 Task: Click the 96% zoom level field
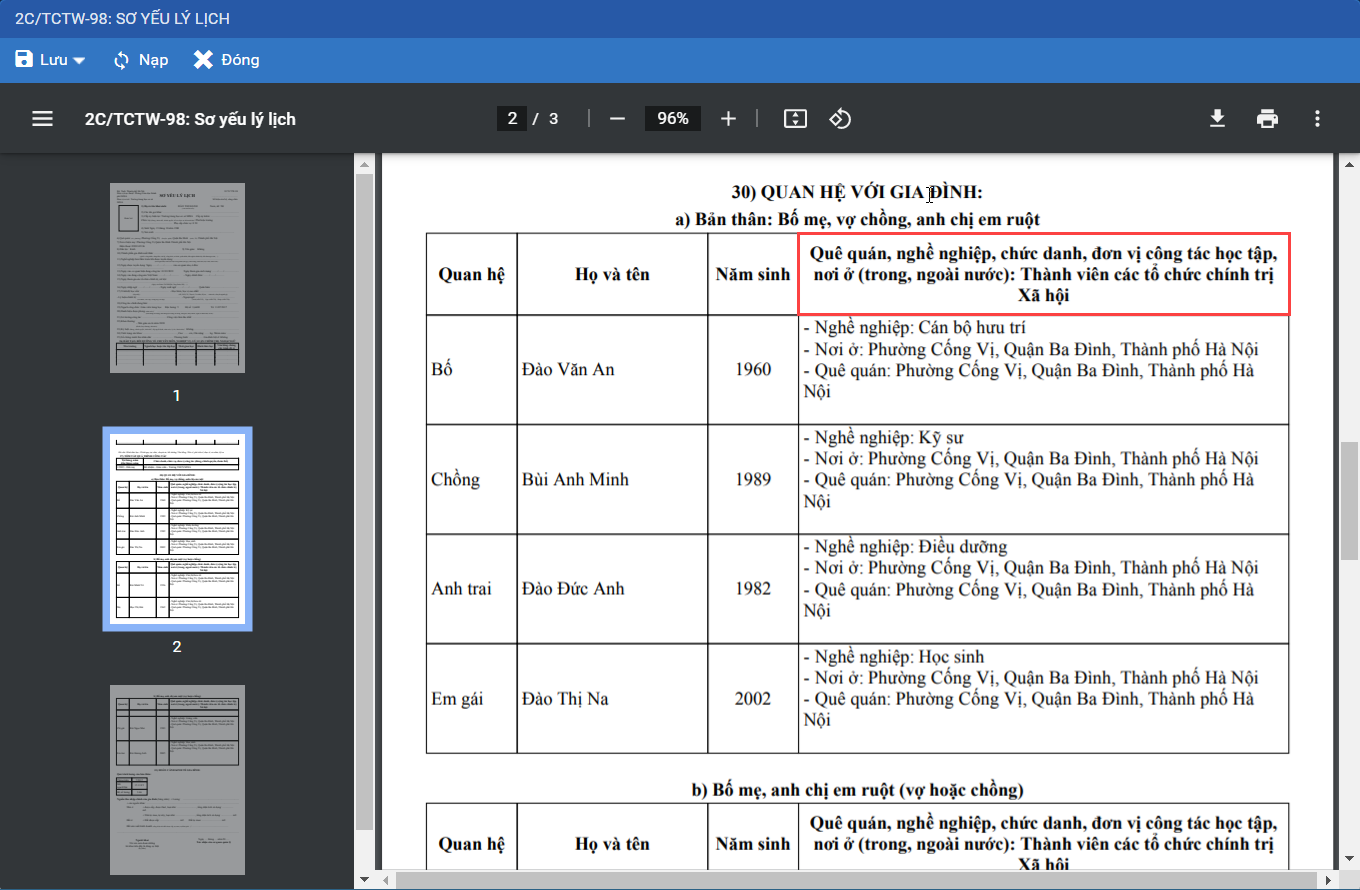[673, 119]
